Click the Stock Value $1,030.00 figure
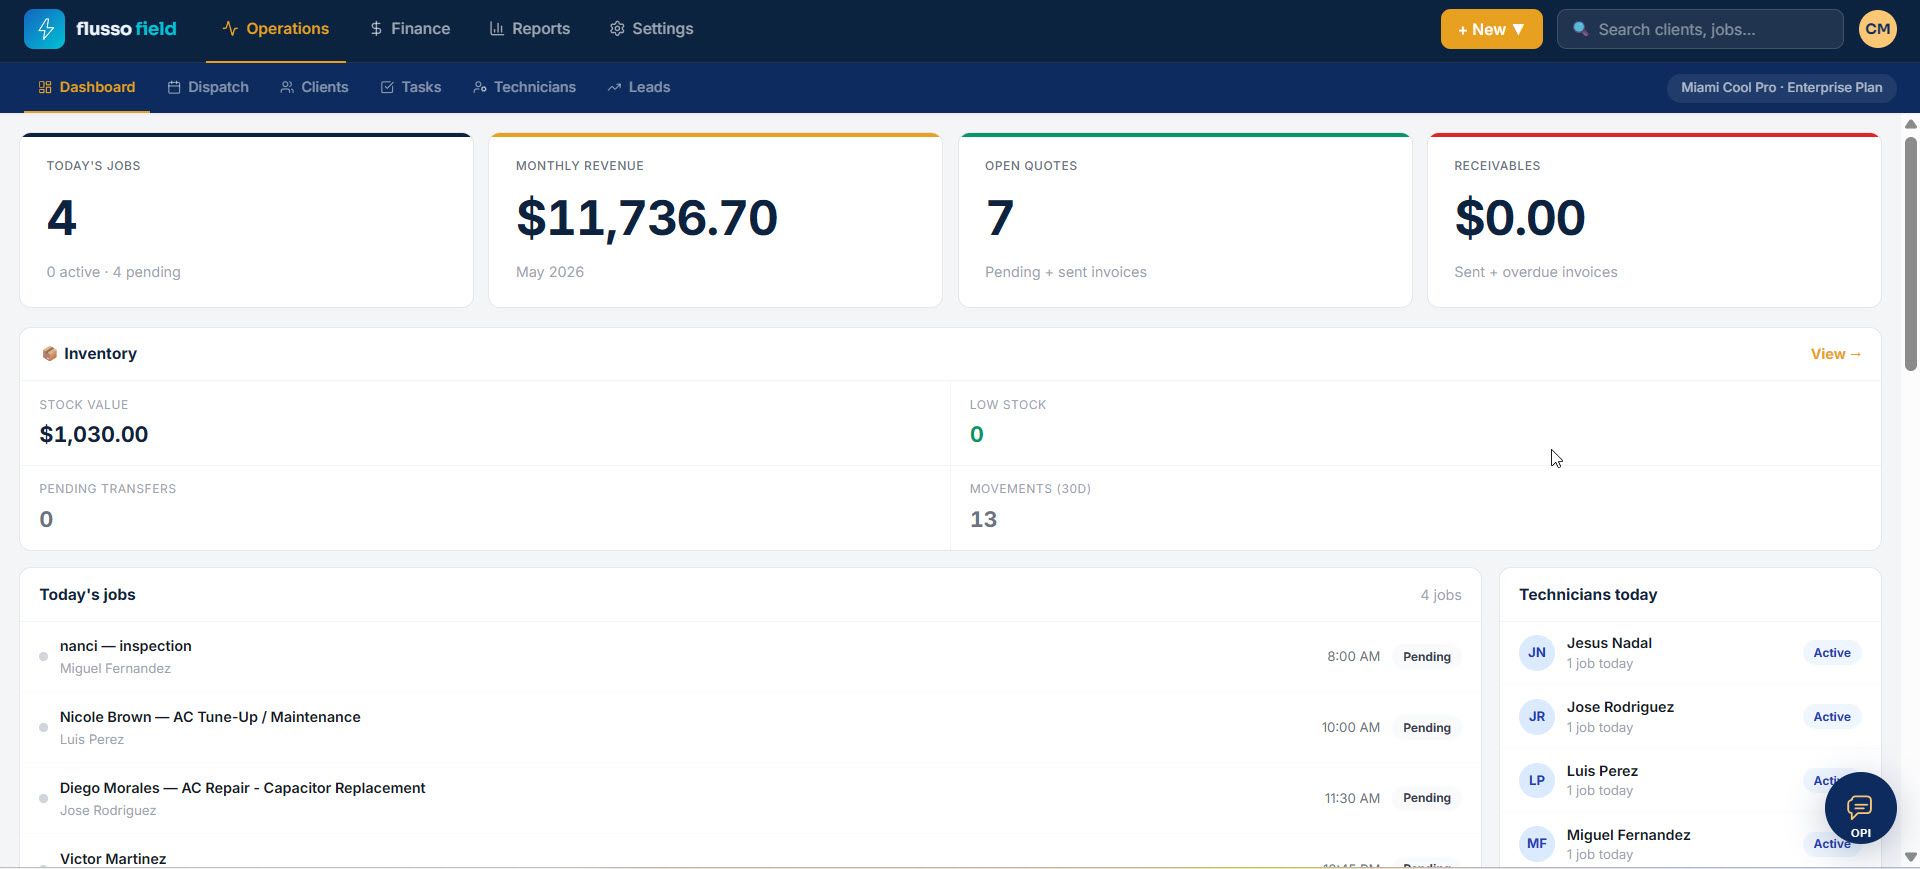 (x=94, y=434)
